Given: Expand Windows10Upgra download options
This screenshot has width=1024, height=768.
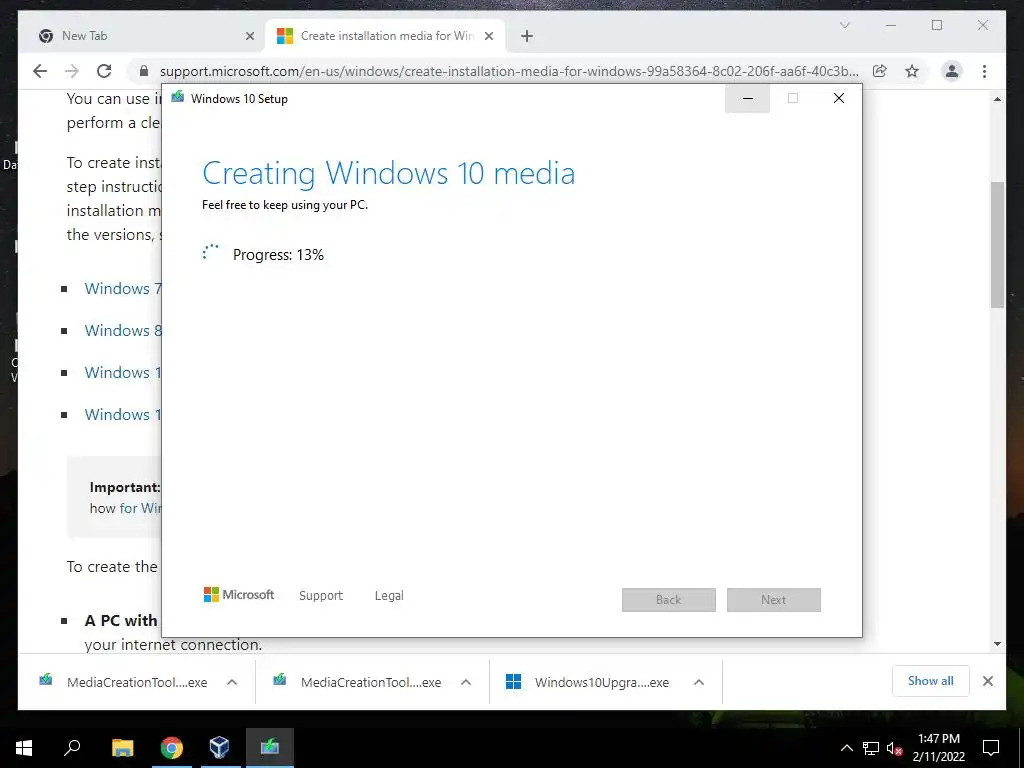Looking at the screenshot, I should click(699, 682).
